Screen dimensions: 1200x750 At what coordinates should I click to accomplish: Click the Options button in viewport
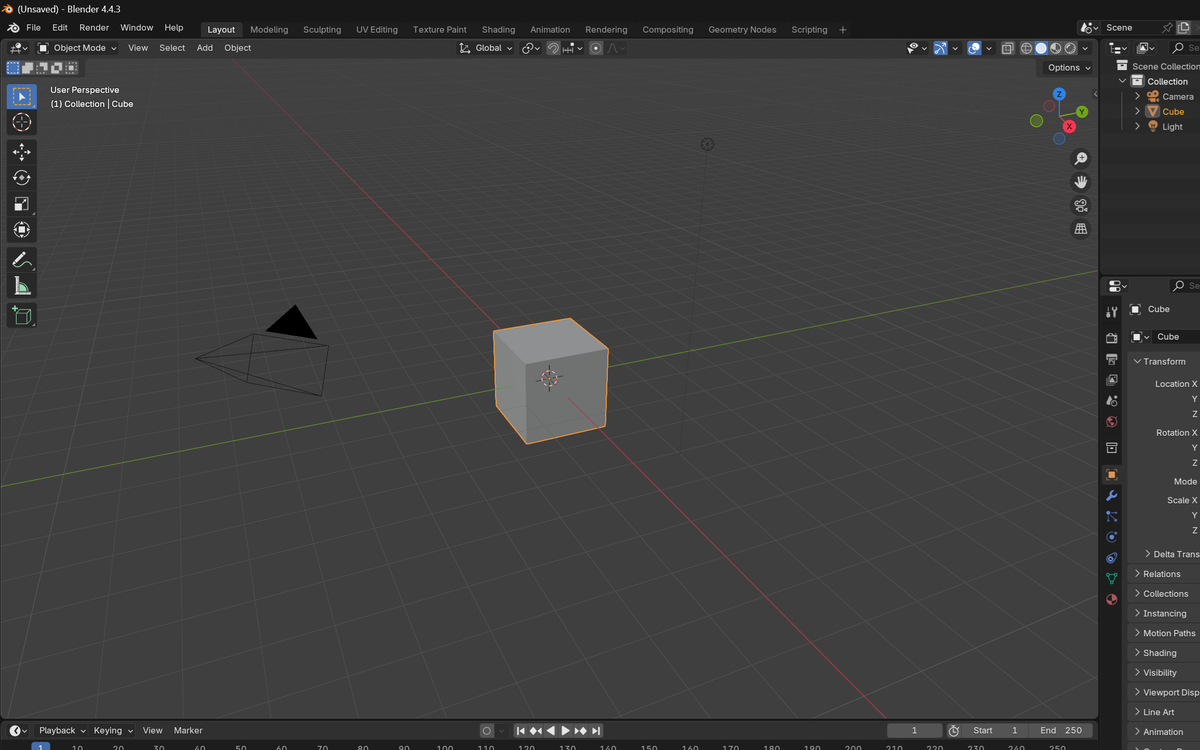pyautogui.click(x=1068, y=68)
